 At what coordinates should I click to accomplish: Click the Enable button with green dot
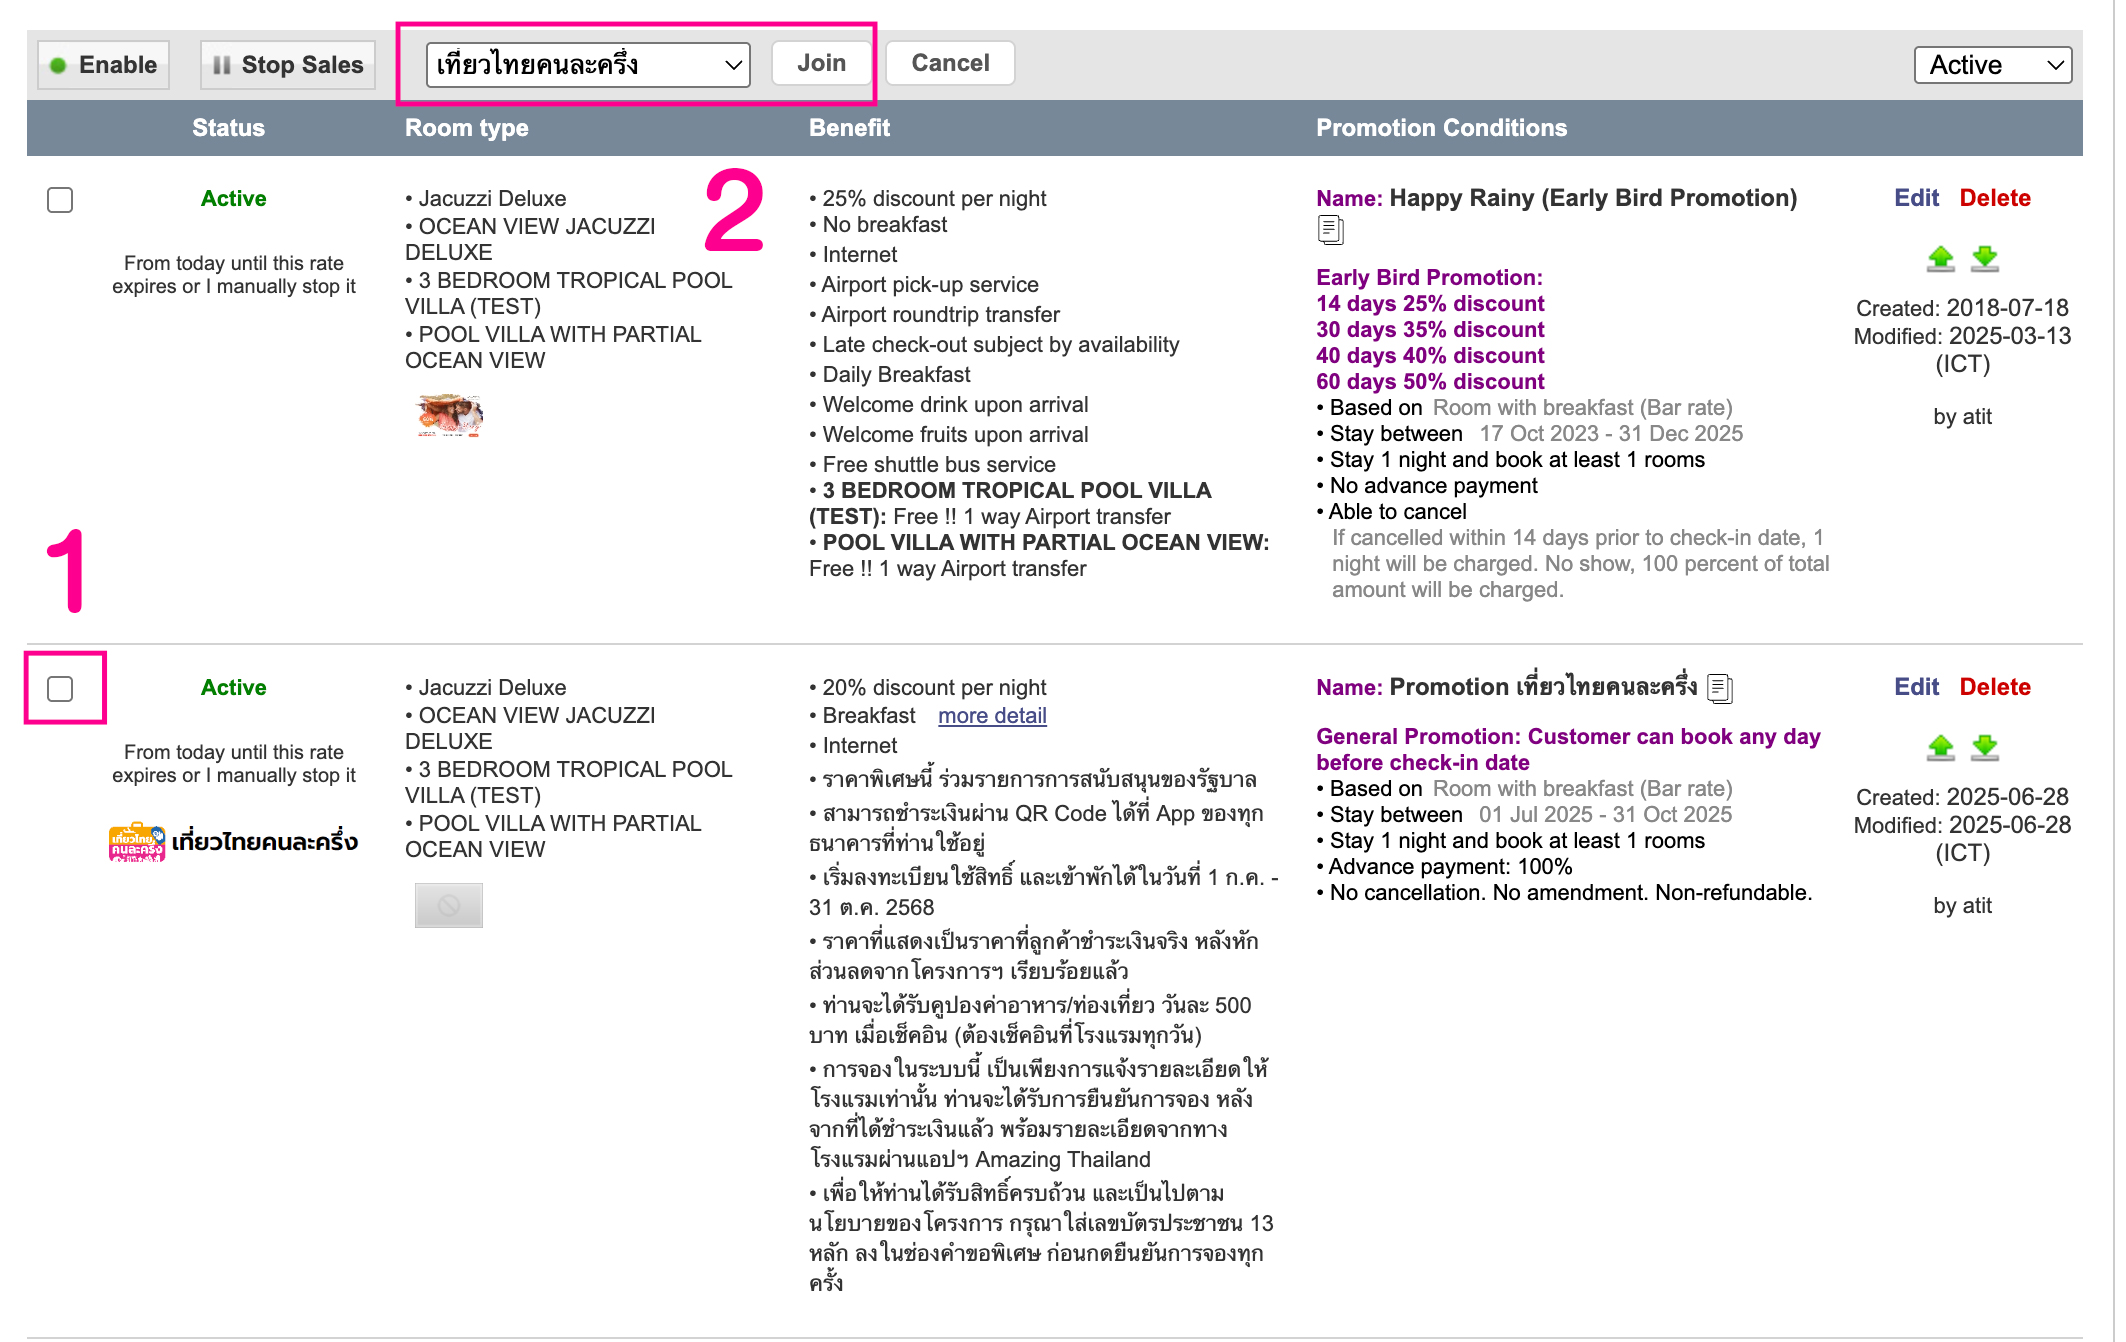[x=104, y=65]
